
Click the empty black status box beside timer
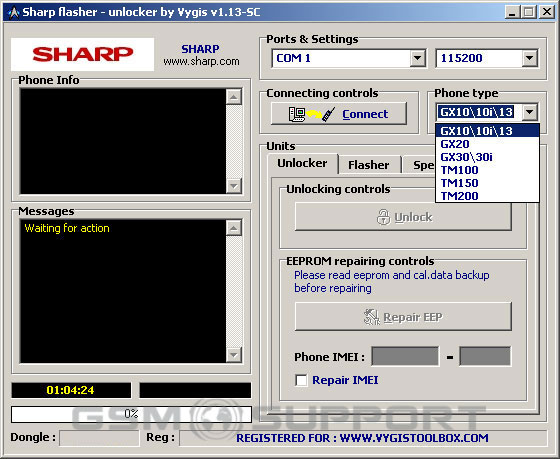coord(195,390)
